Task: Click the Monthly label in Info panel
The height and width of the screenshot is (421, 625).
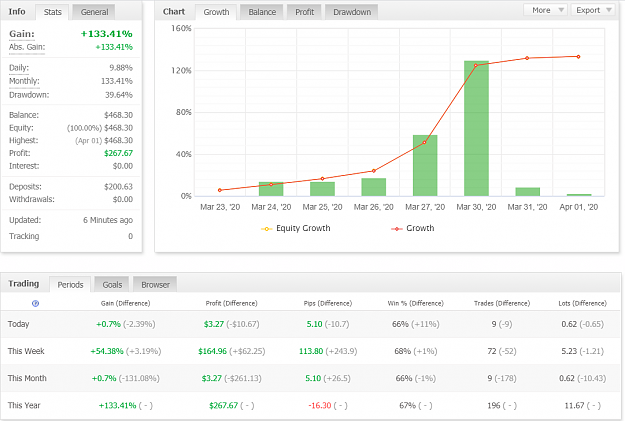Action: pyautogui.click(x=24, y=81)
